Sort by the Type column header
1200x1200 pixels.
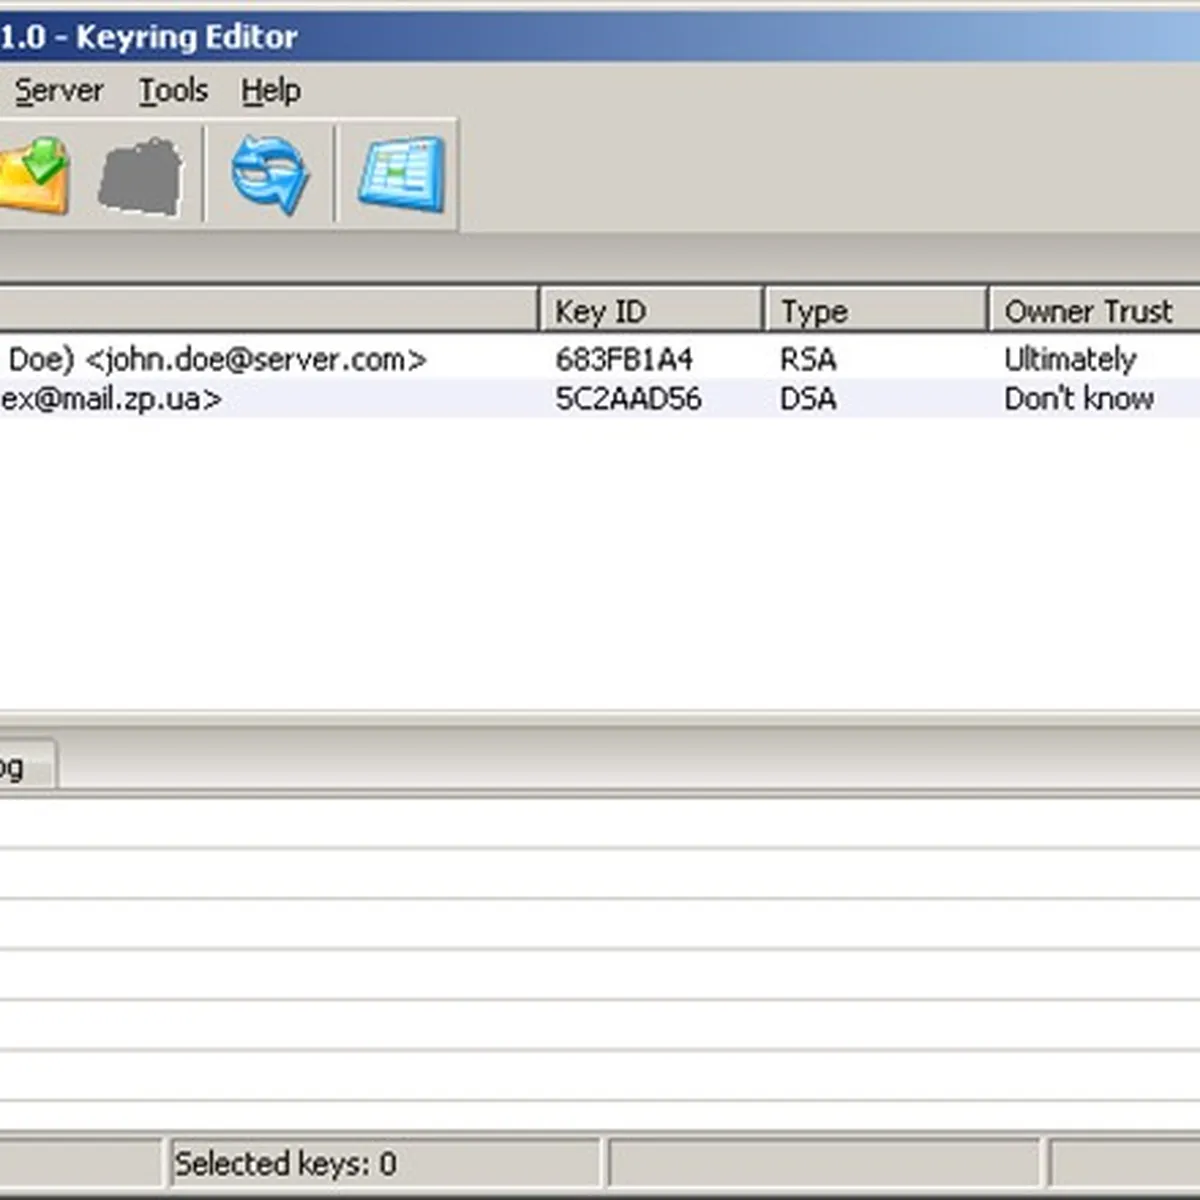[x=876, y=310]
